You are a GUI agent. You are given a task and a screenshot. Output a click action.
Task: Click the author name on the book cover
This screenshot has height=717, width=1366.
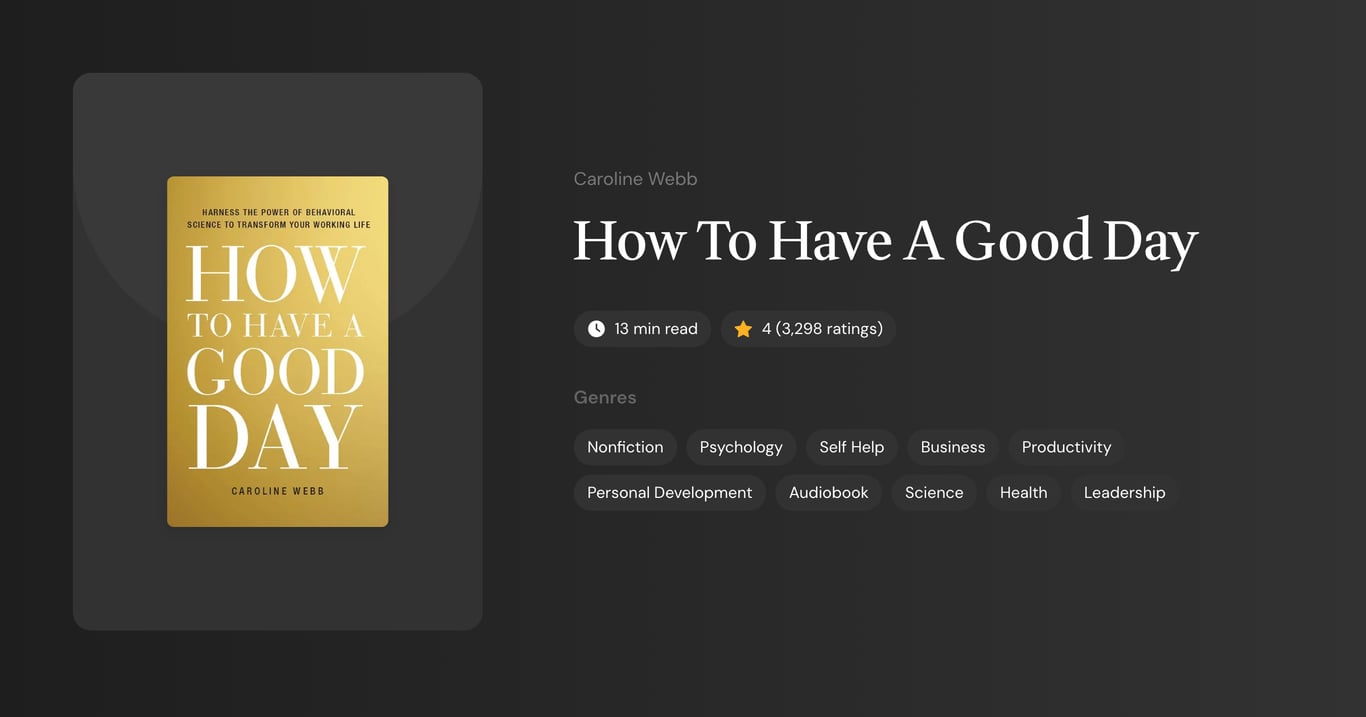click(x=277, y=490)
